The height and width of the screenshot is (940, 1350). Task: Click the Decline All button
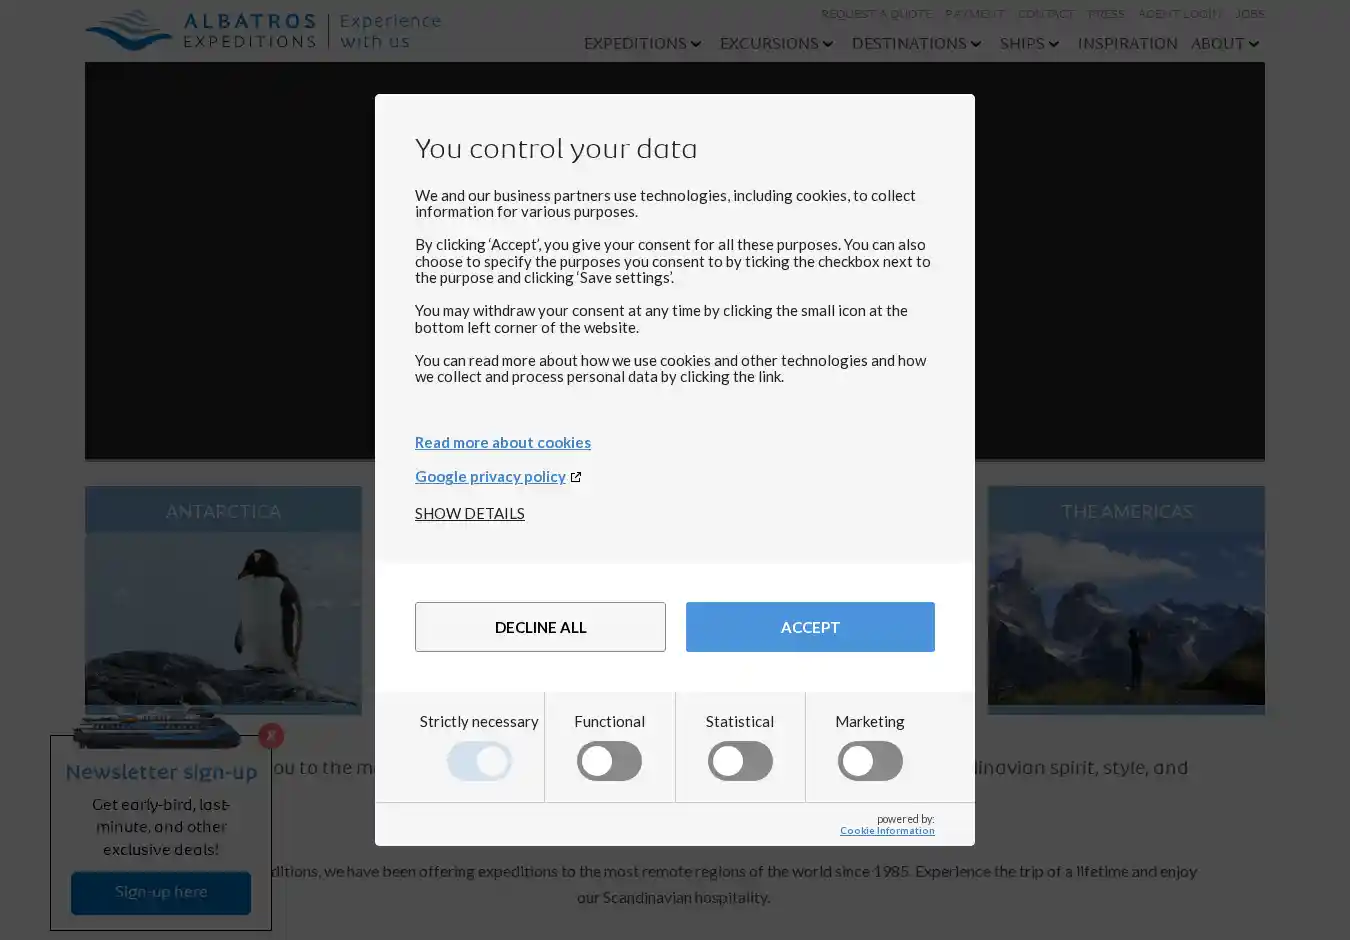pyautogui.click(x=540, y=627)
